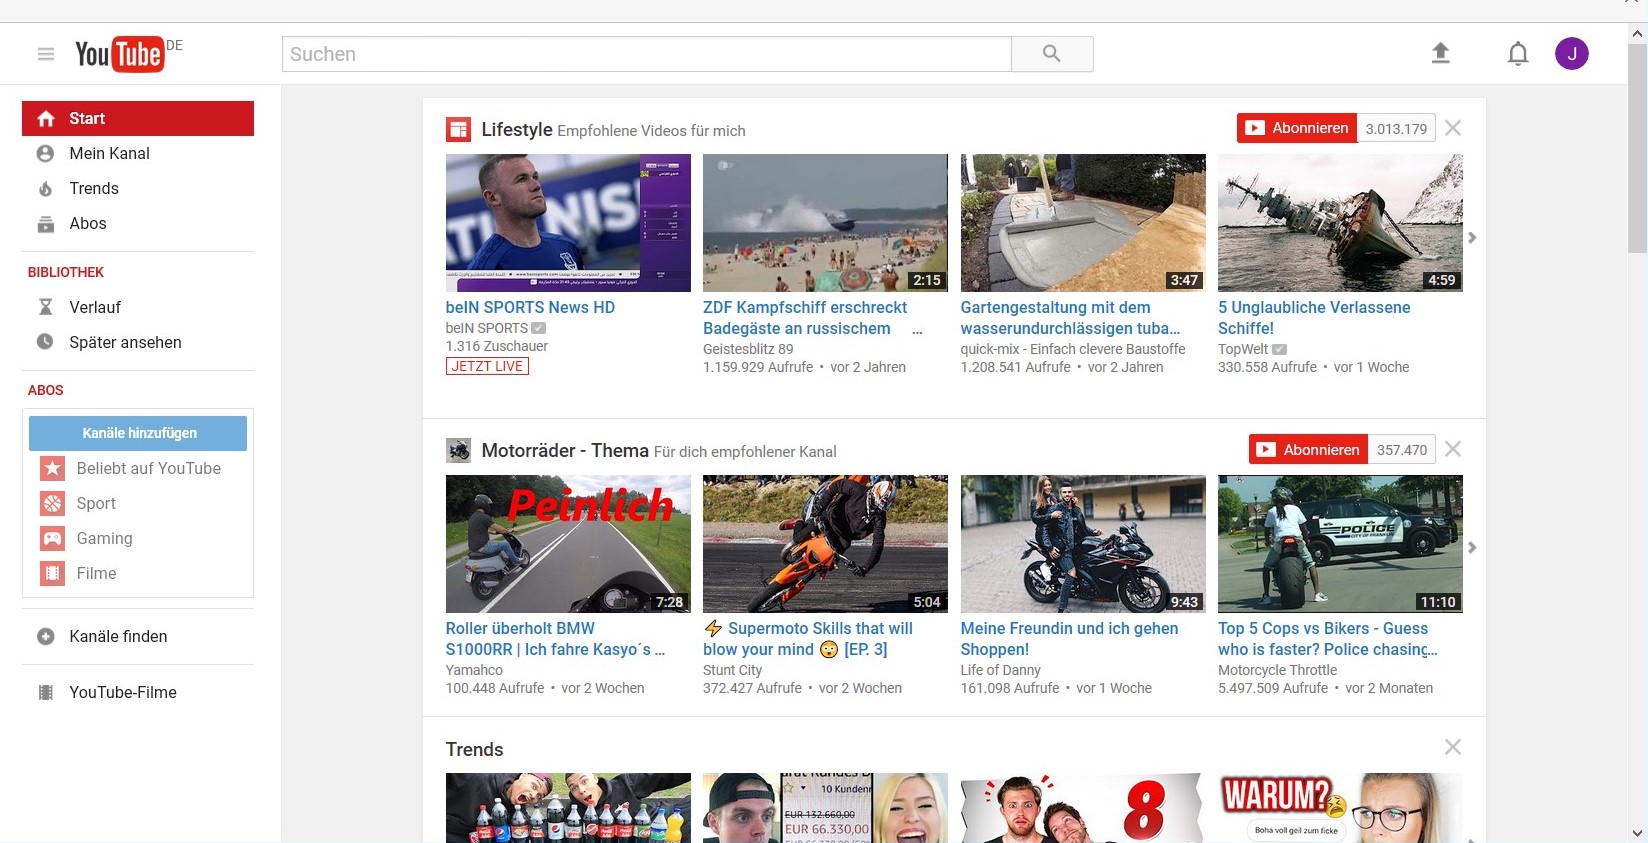Open the hamburger guide menu
This screenshot has height=843, width=1648.
pos(46,54)
